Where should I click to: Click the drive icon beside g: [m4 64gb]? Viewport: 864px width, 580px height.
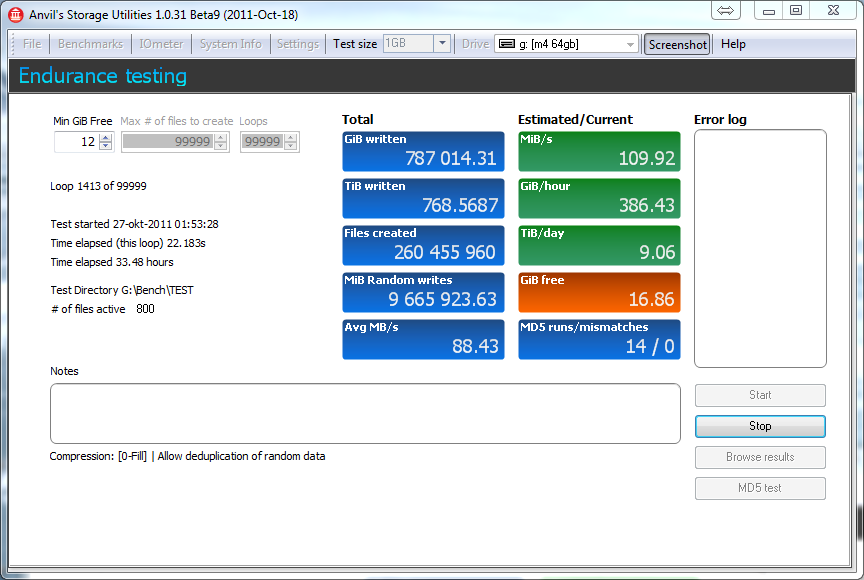506,44
